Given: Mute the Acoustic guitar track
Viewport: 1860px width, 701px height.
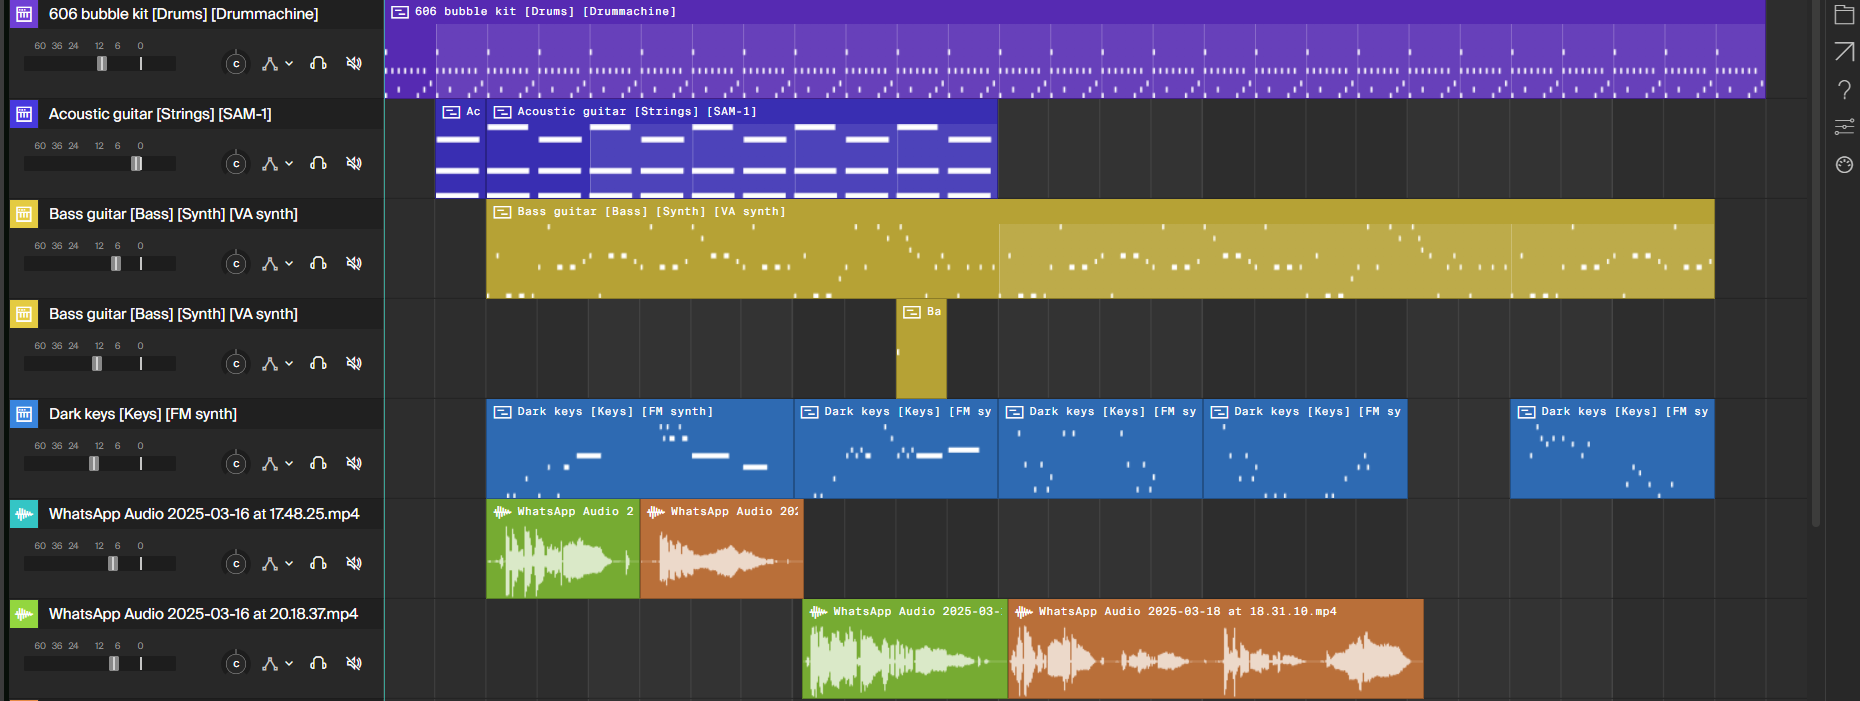Looking at the screenshot, I should click(x=354, y=163).
